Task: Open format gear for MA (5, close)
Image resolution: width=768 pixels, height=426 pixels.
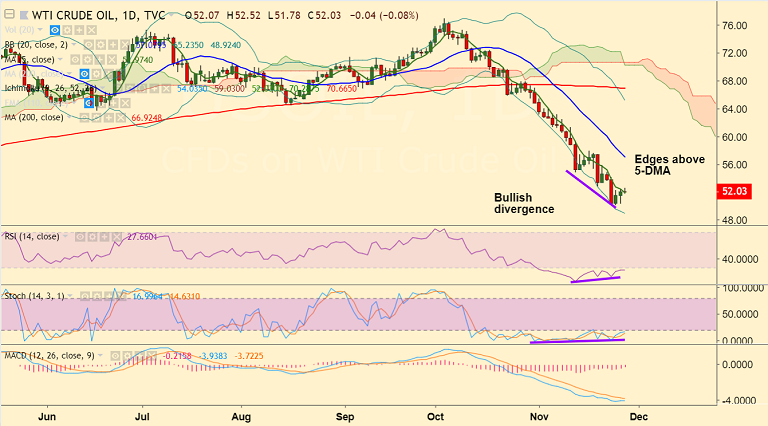Action: point(88,60)
